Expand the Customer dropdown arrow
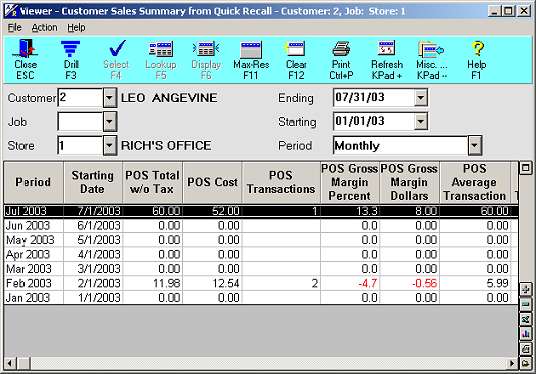 (x=109, y=98)
